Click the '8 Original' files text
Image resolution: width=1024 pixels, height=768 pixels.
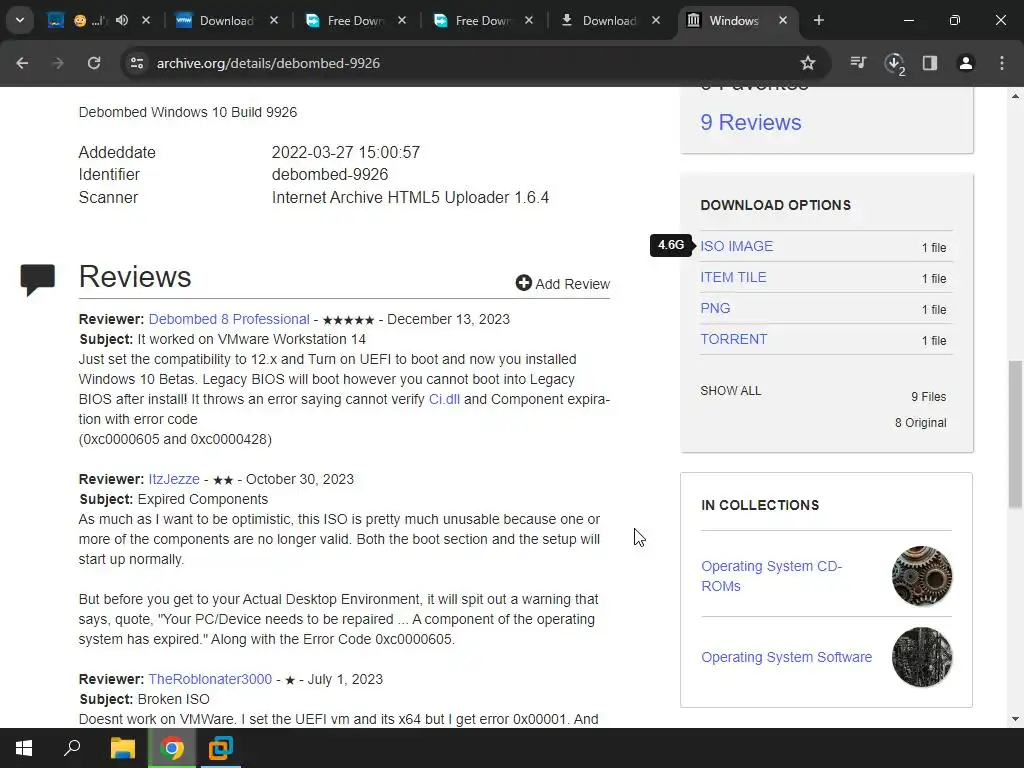920,423
